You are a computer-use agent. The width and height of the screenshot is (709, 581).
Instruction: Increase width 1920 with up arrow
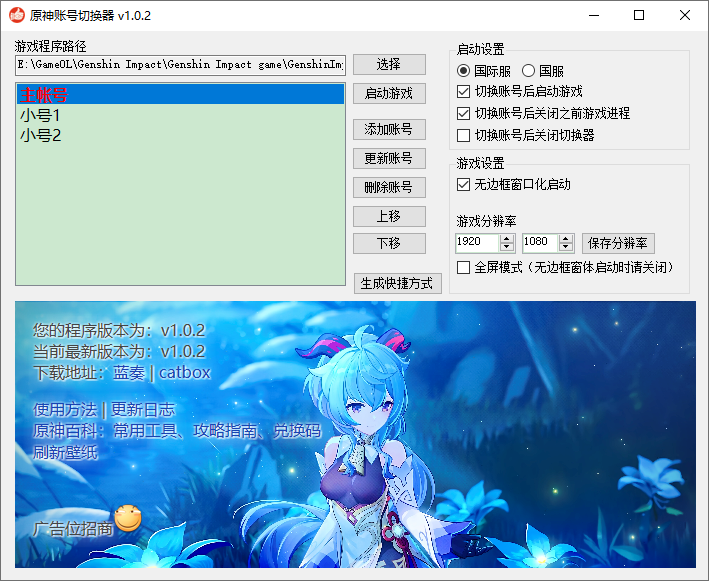[x=507, y=239]
